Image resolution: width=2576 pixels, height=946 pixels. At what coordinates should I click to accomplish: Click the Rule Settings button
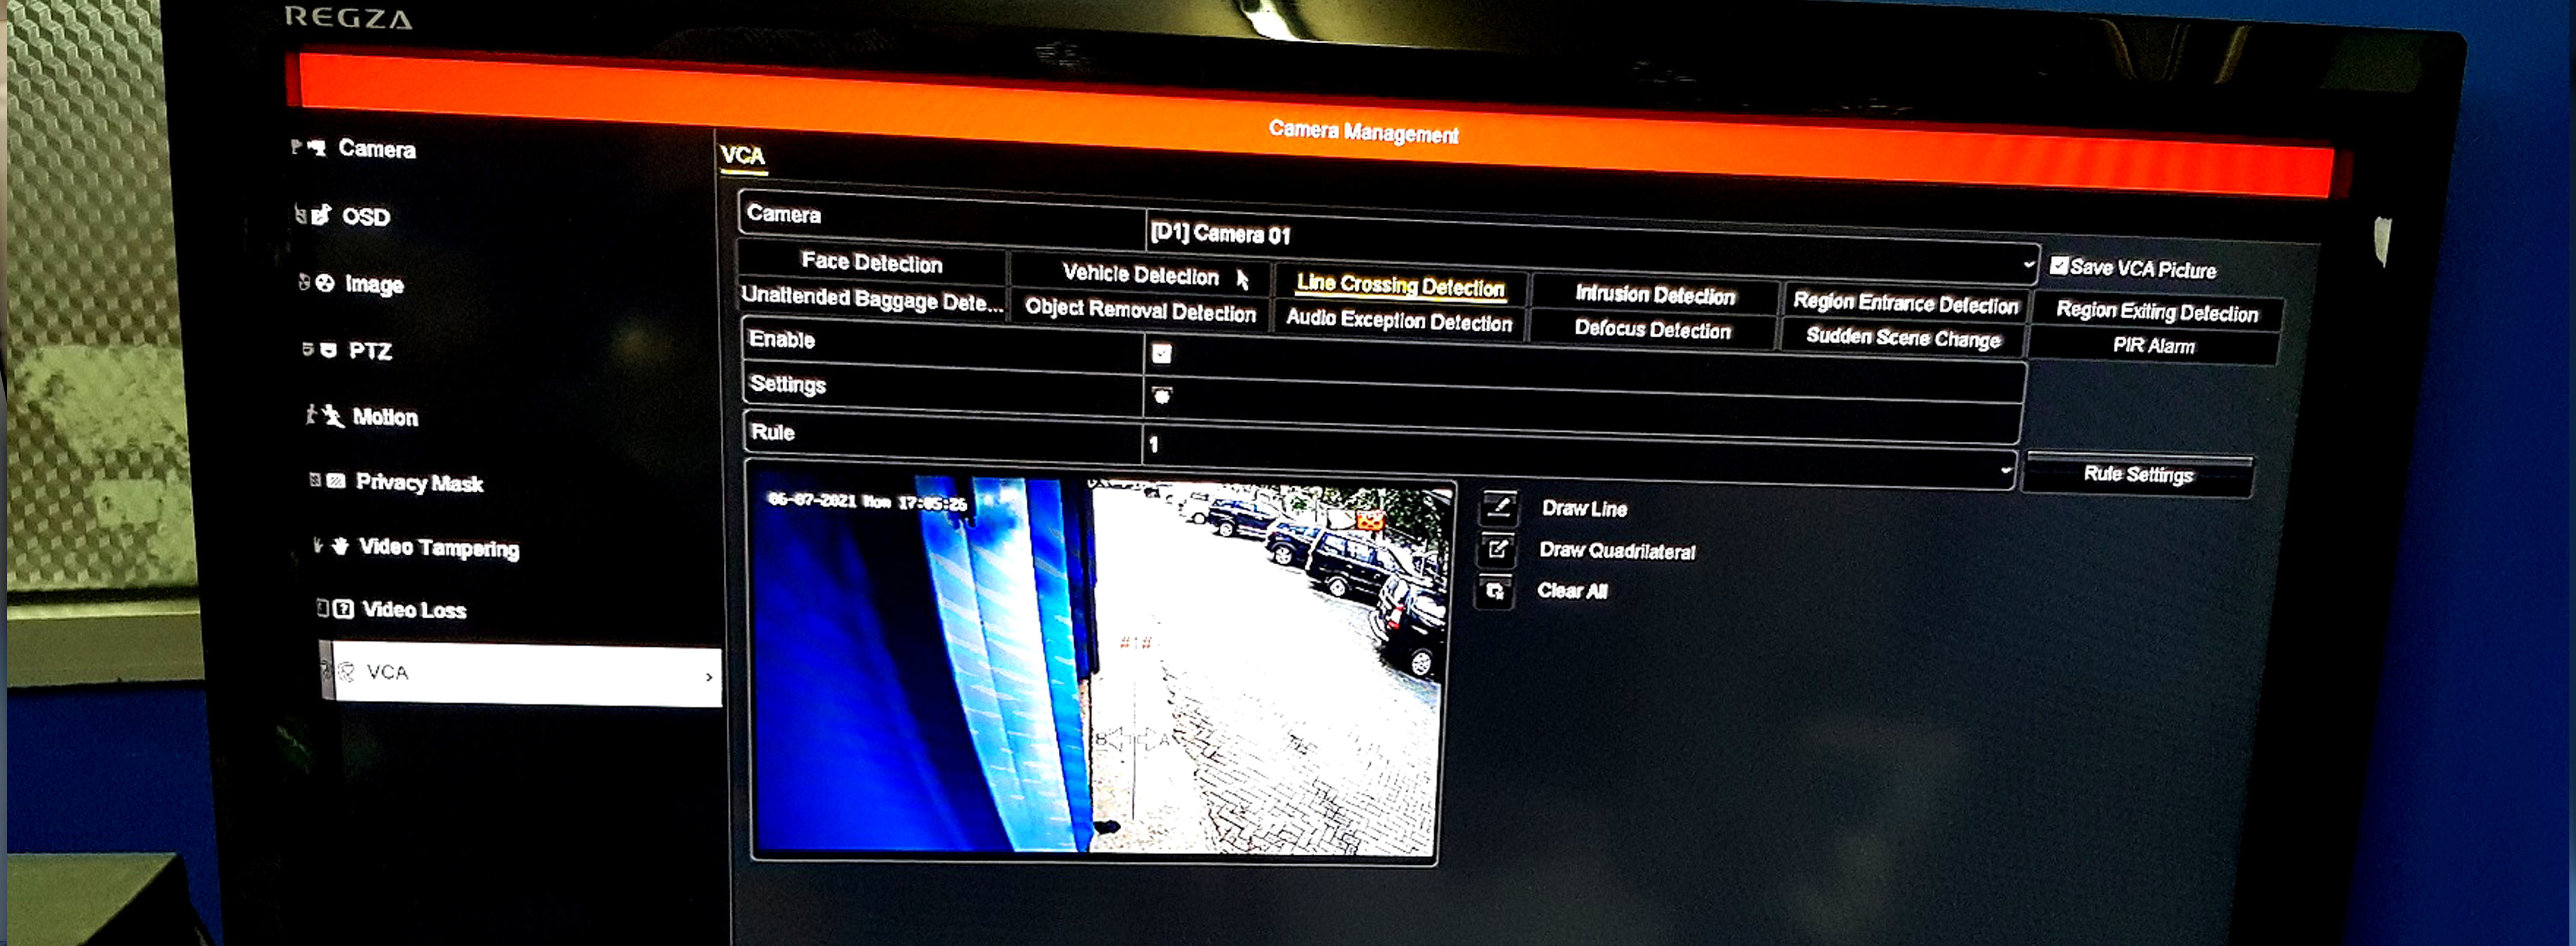2138,474
